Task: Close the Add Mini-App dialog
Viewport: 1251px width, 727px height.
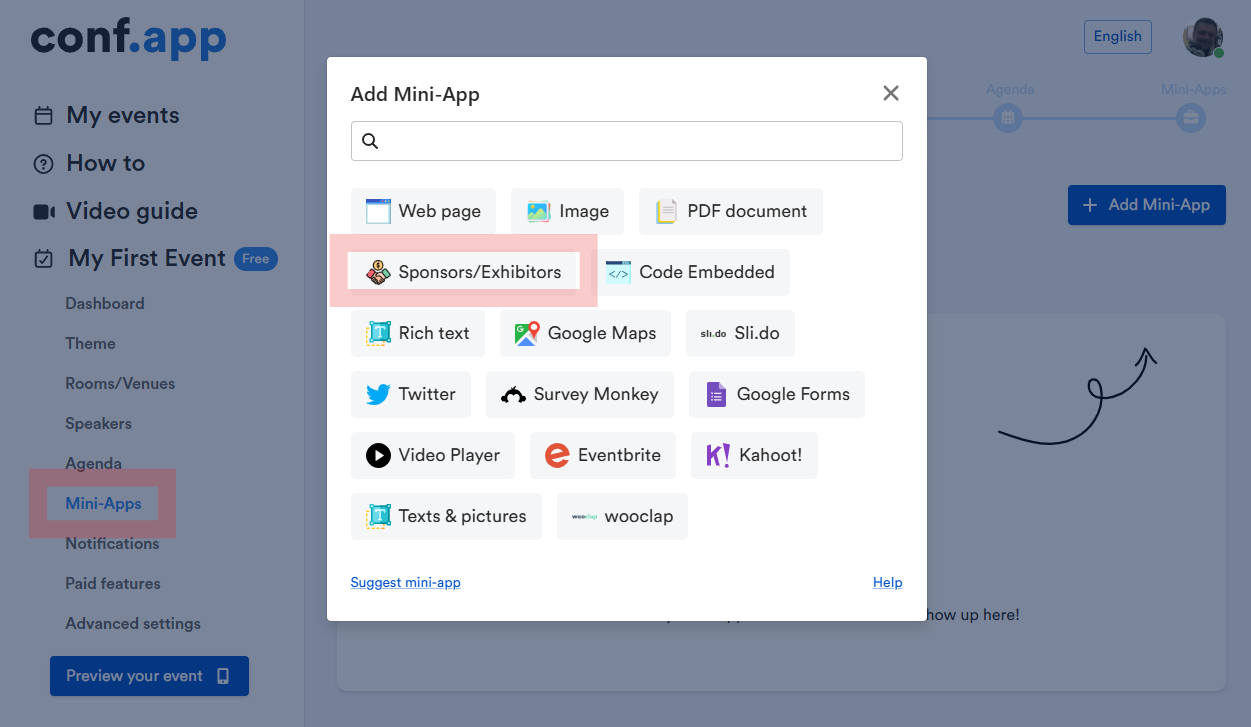Action: [890, 93]
